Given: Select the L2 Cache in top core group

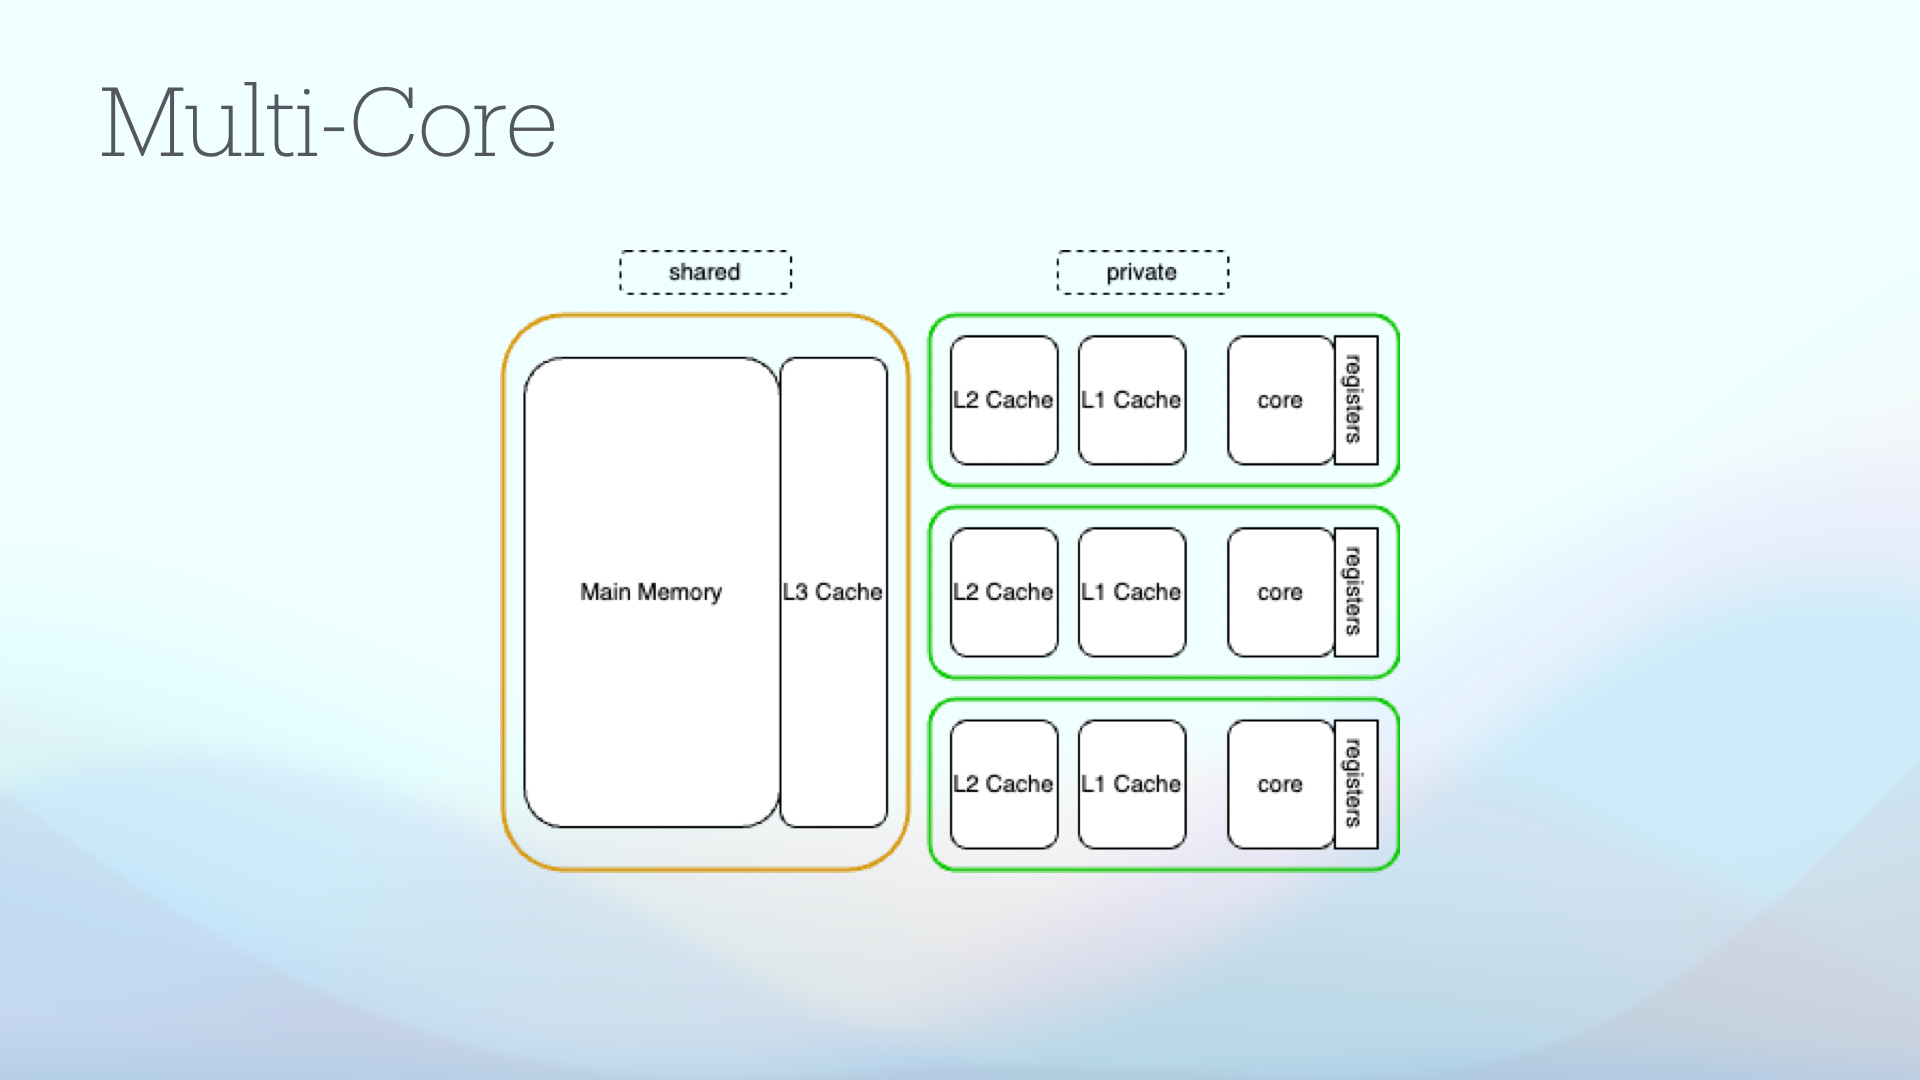Looking at the screenshot, I should (1003, 400).
